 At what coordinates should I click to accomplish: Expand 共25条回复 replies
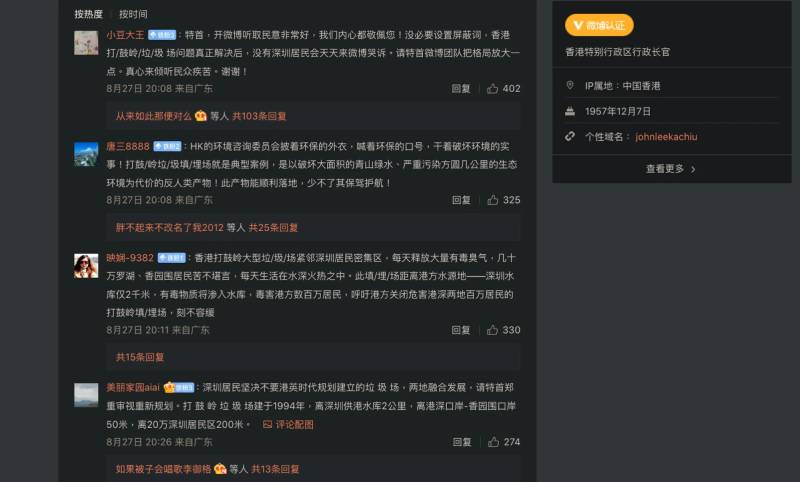pos(273,227)
